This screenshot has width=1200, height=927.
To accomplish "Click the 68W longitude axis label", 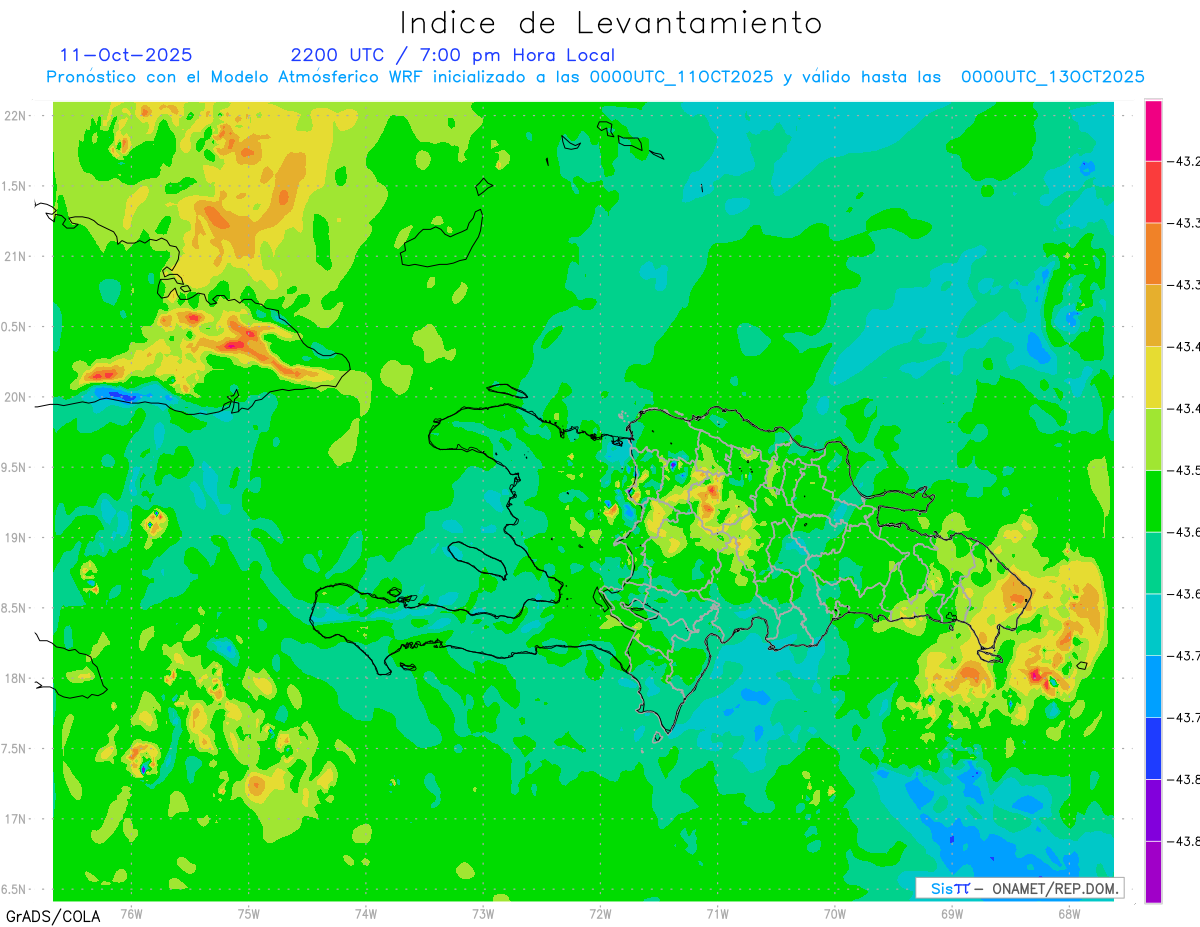I will tap(1068, 914).
